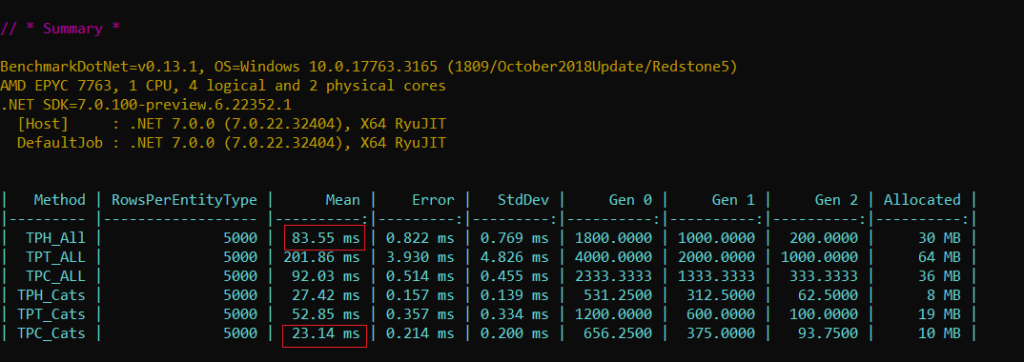Click the 0.769 ms StdDev value

pyautogui.click(x=515, y=238)
